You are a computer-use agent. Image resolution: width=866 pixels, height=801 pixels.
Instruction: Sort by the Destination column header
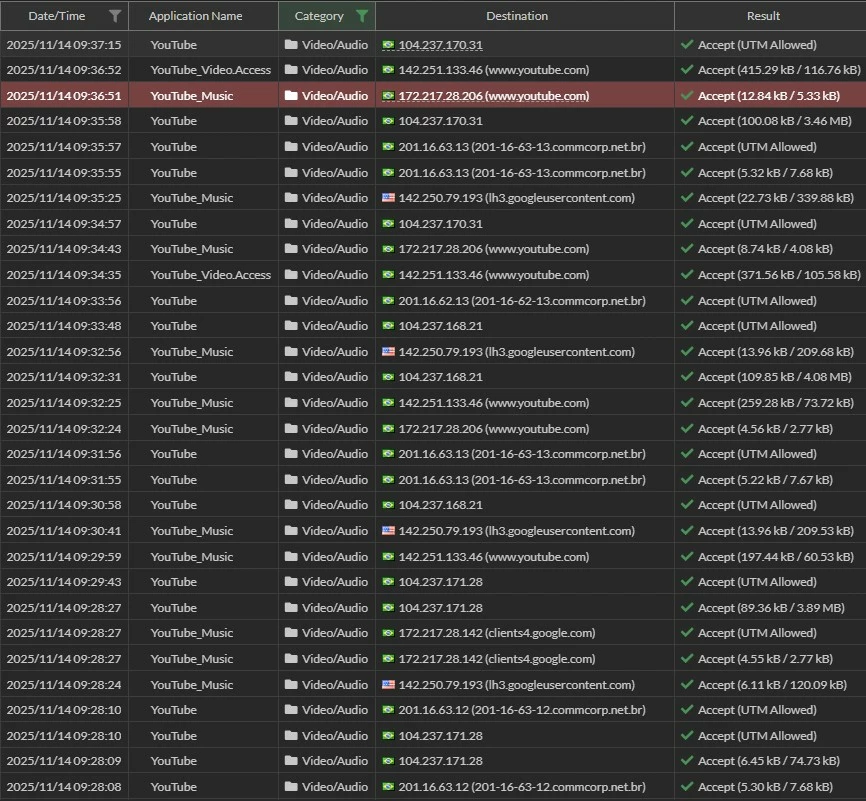click(517, 16)
